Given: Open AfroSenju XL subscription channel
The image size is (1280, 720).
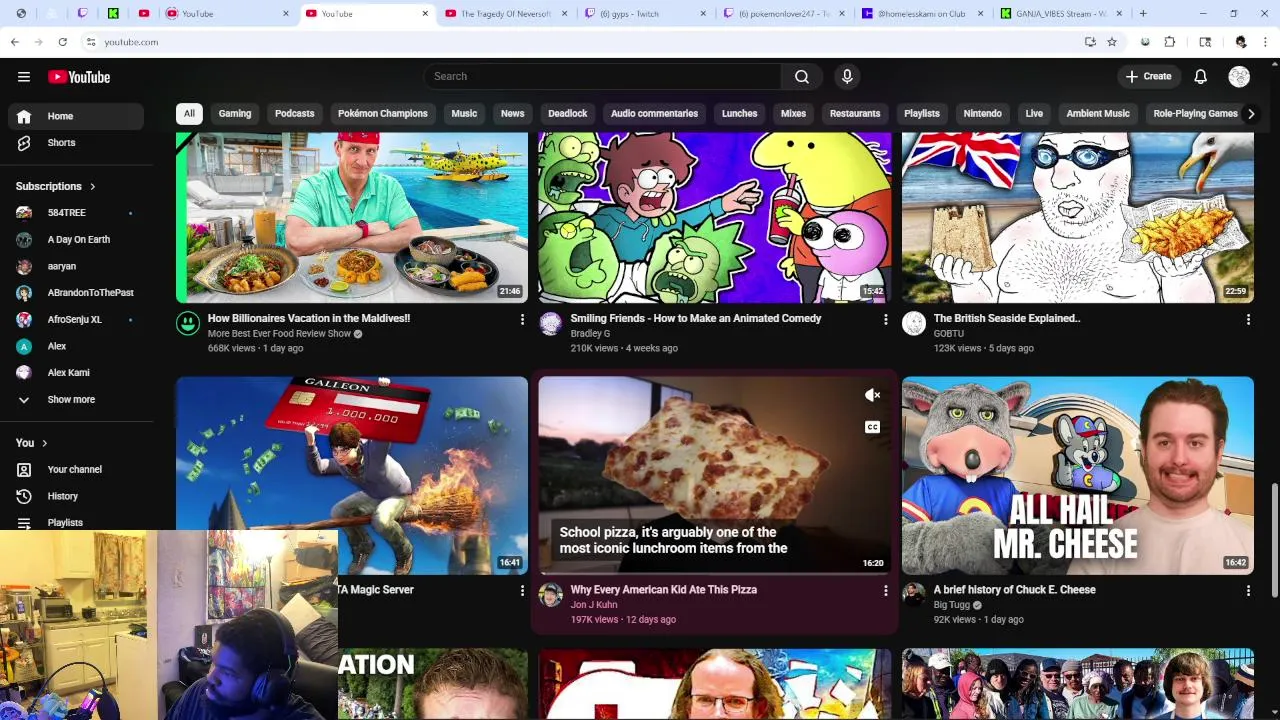Looking at the screenshot, I should (76, 320).
